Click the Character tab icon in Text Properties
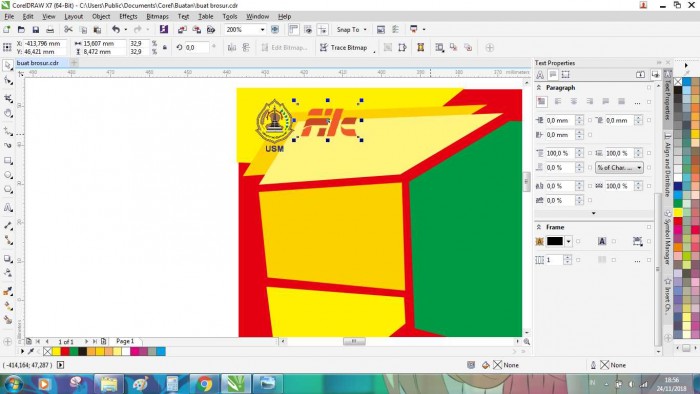The image size is (700, 394). [540, 75]
